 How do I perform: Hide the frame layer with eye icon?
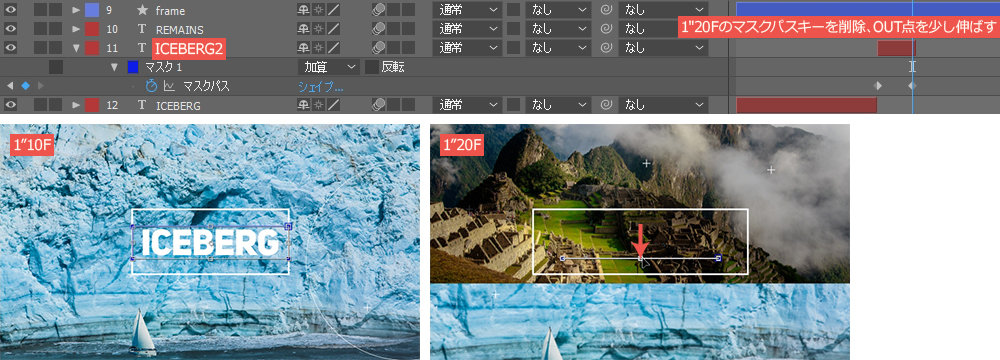click(11, 10)
